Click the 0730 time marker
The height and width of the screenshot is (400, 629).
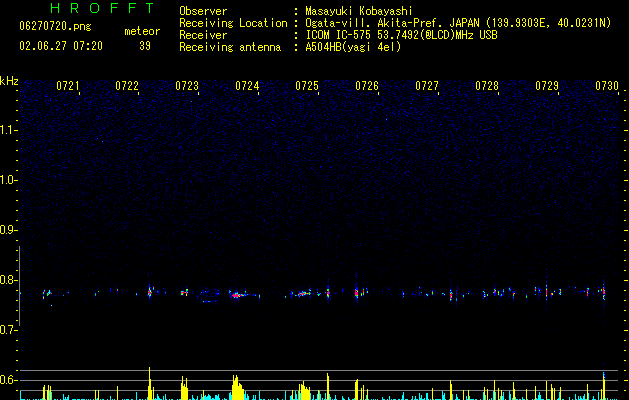(x=607, y=86)
